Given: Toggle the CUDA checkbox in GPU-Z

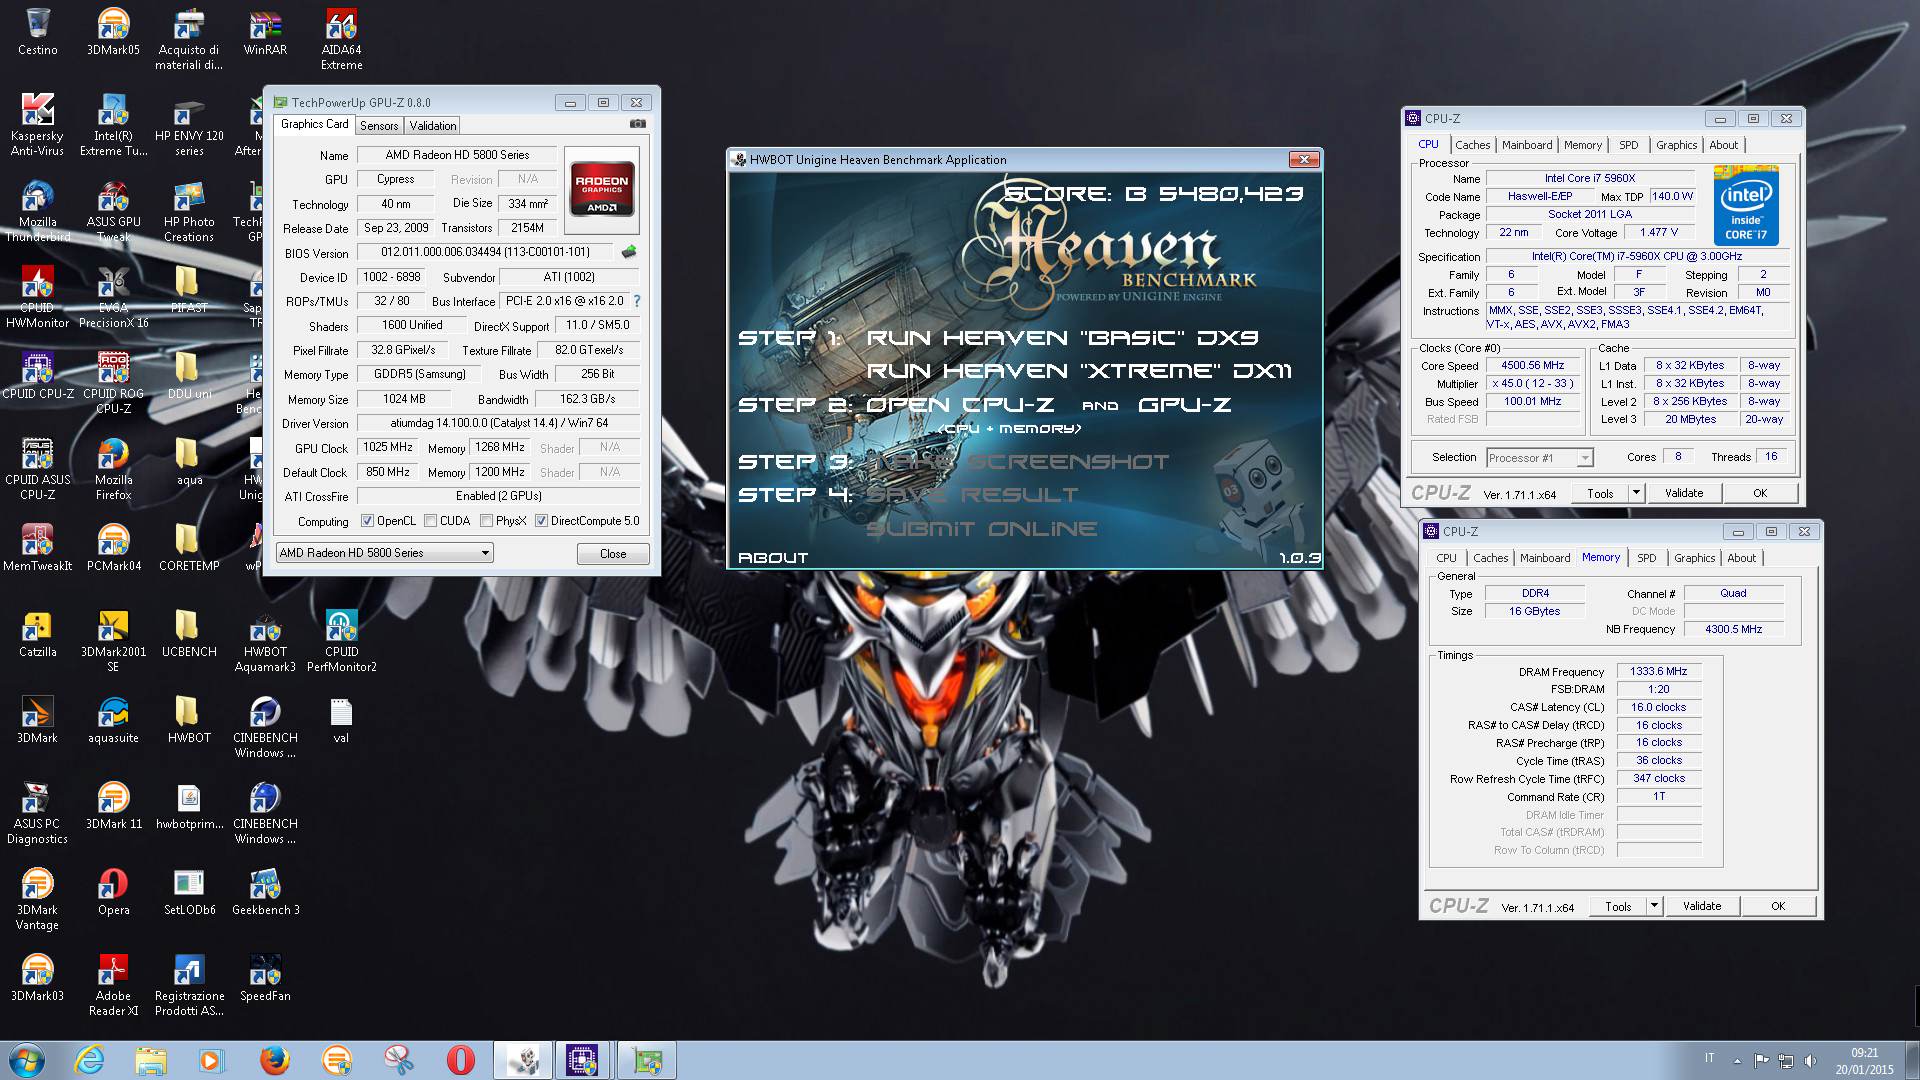Looking at the screenshot, I should (x=430, y=521).
